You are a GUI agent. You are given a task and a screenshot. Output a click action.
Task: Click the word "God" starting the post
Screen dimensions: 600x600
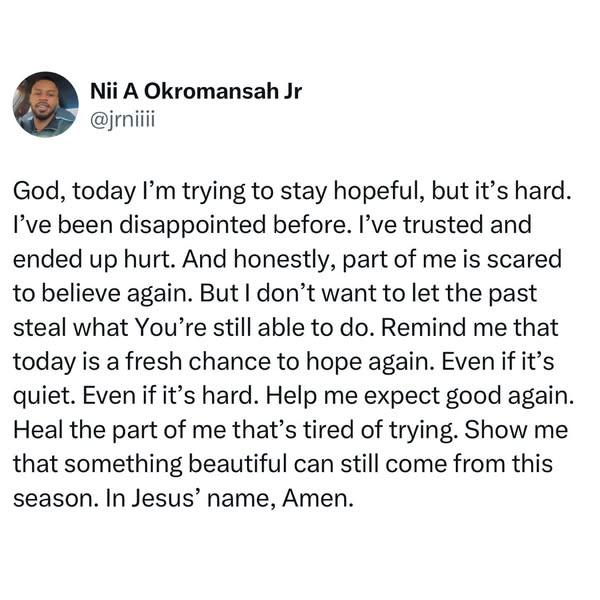pyautogui.click(x=38, y=191)
